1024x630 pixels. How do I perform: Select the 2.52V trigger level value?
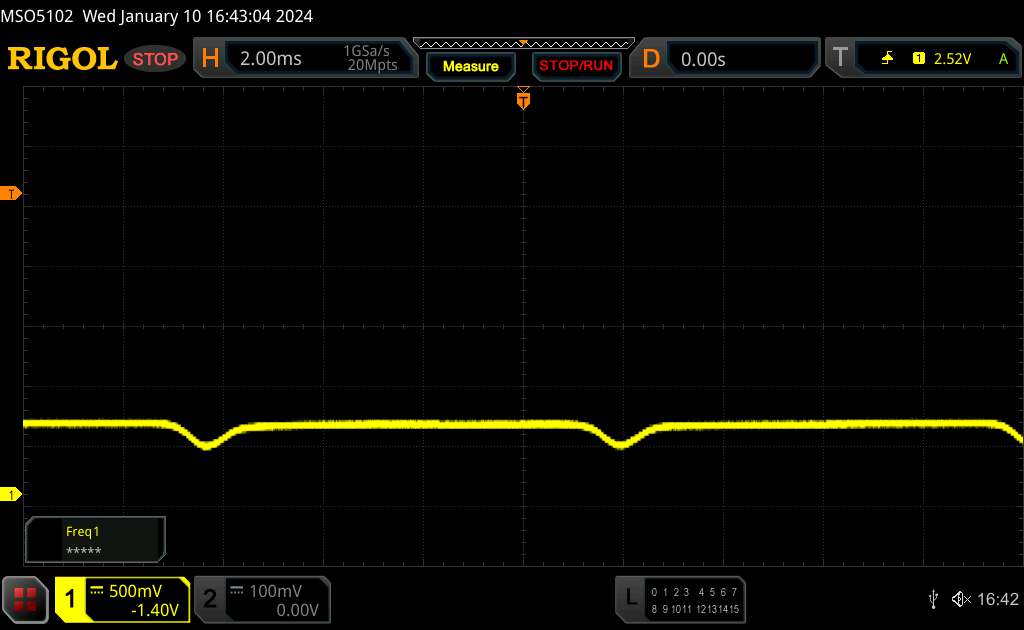click(x=952, y=59)
